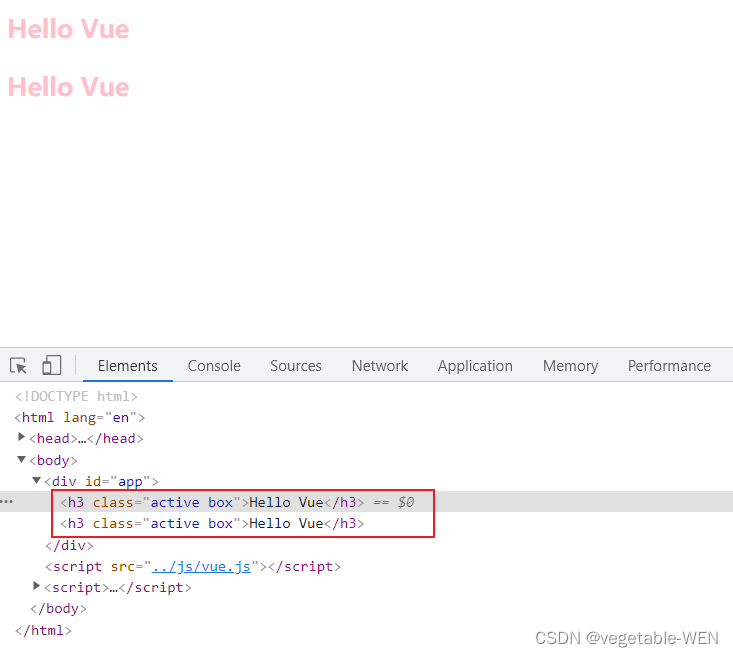Open the three-dots row actions icon
The height and width of the screenshot is (657, 733).
point(7,502)
